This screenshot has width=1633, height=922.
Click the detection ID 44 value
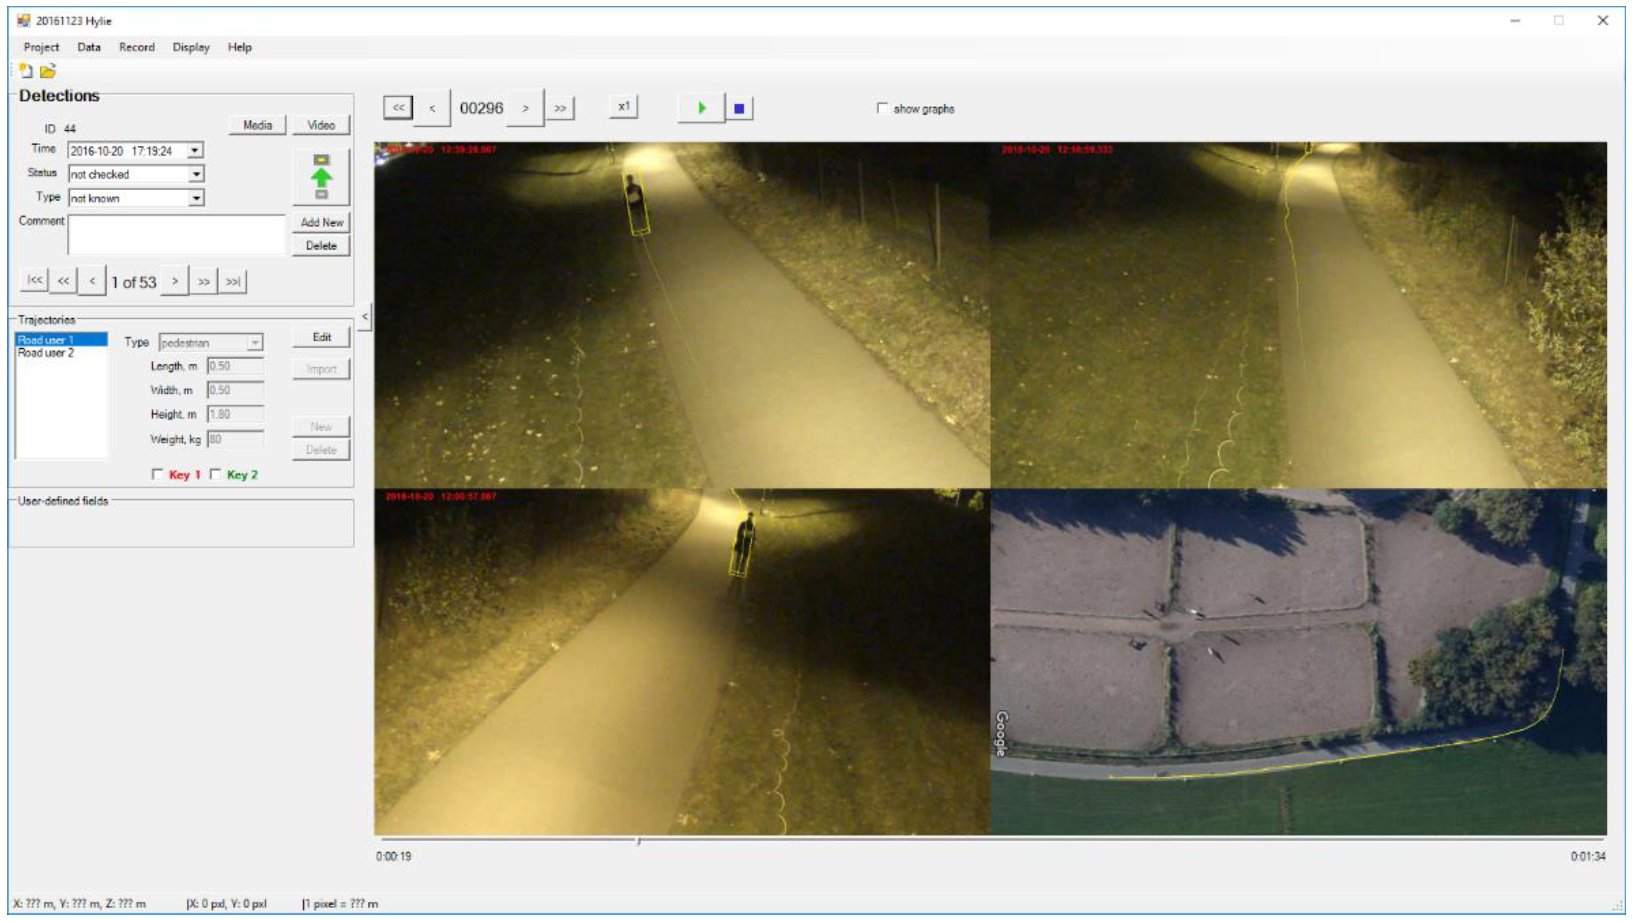tap(70, 129)
